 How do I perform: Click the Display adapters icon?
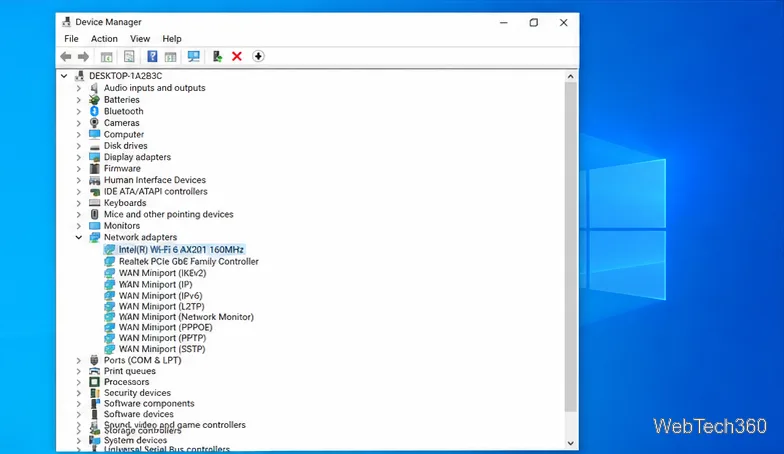click(x=94, y=157)
